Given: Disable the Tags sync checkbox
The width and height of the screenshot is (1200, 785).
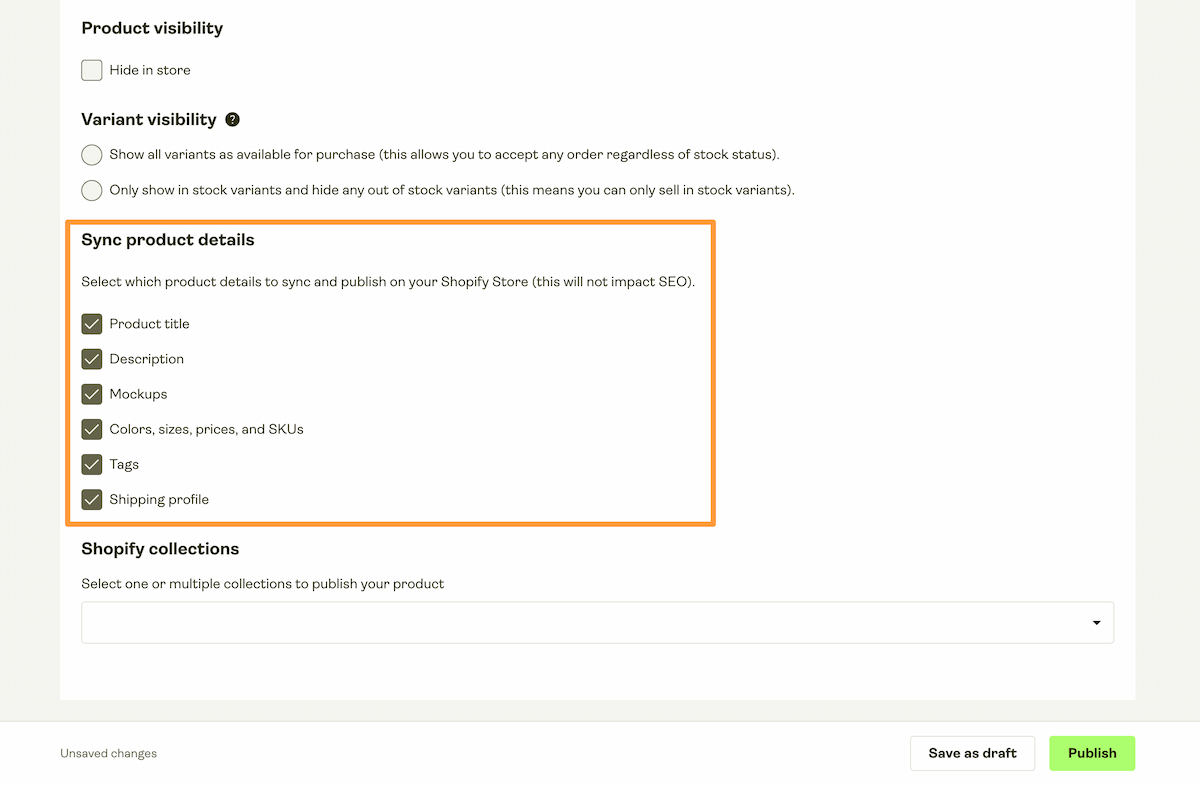Looking at the screenshot, I should click(x=91, y=464).
